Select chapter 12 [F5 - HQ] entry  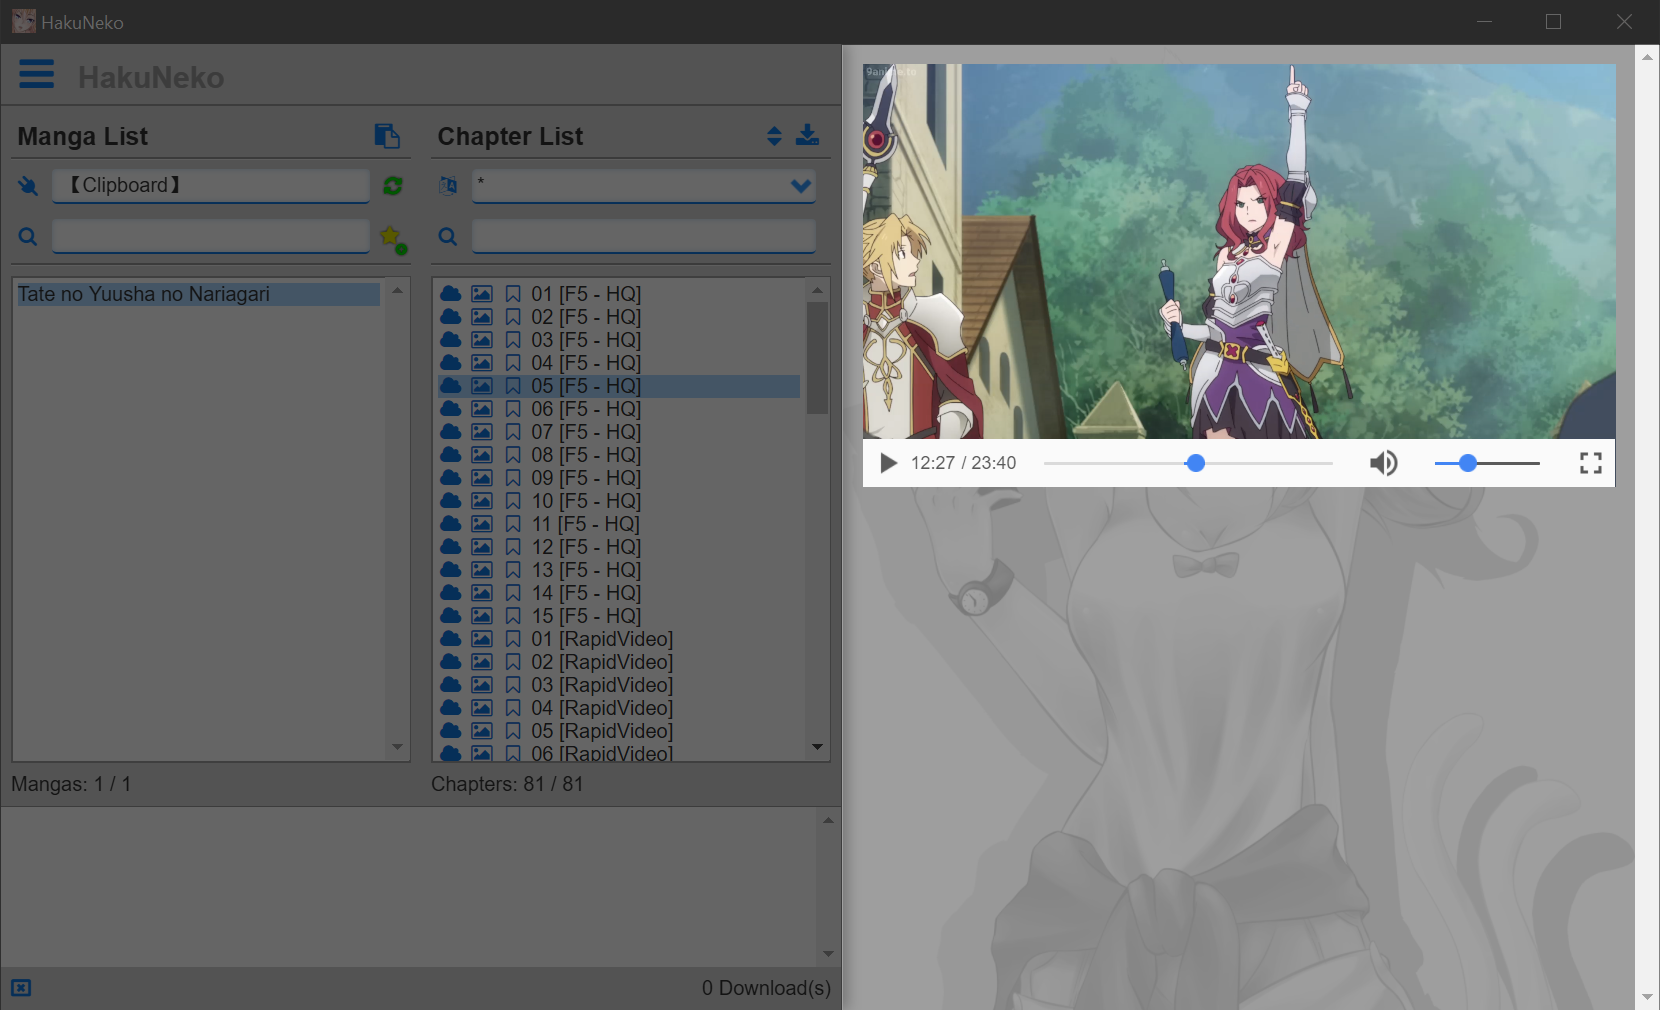(x=619, y=547)
